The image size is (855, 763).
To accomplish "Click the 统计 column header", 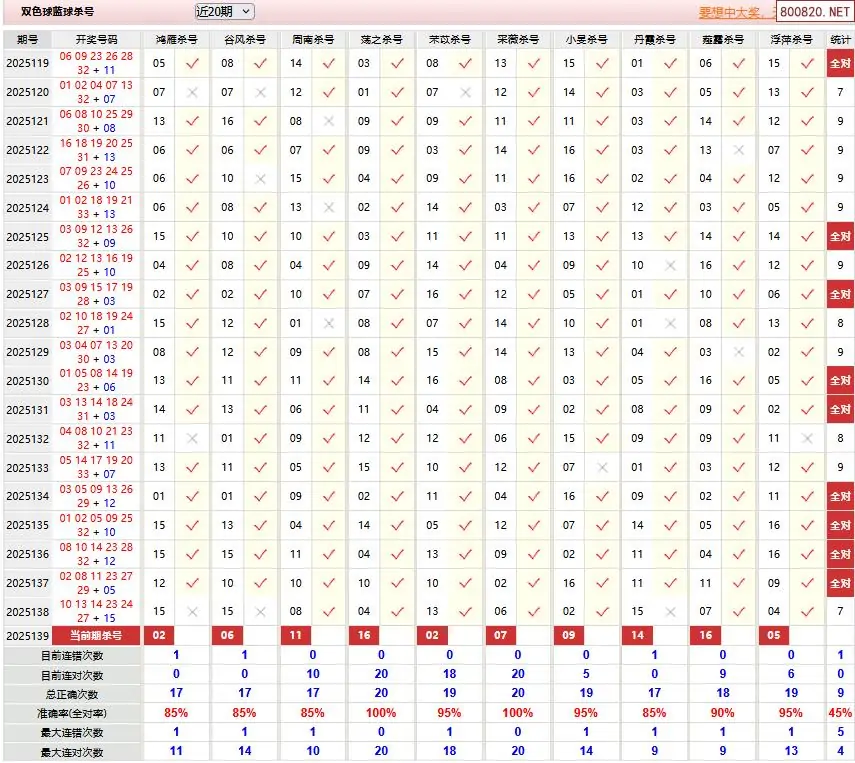I will coord(840,39).
